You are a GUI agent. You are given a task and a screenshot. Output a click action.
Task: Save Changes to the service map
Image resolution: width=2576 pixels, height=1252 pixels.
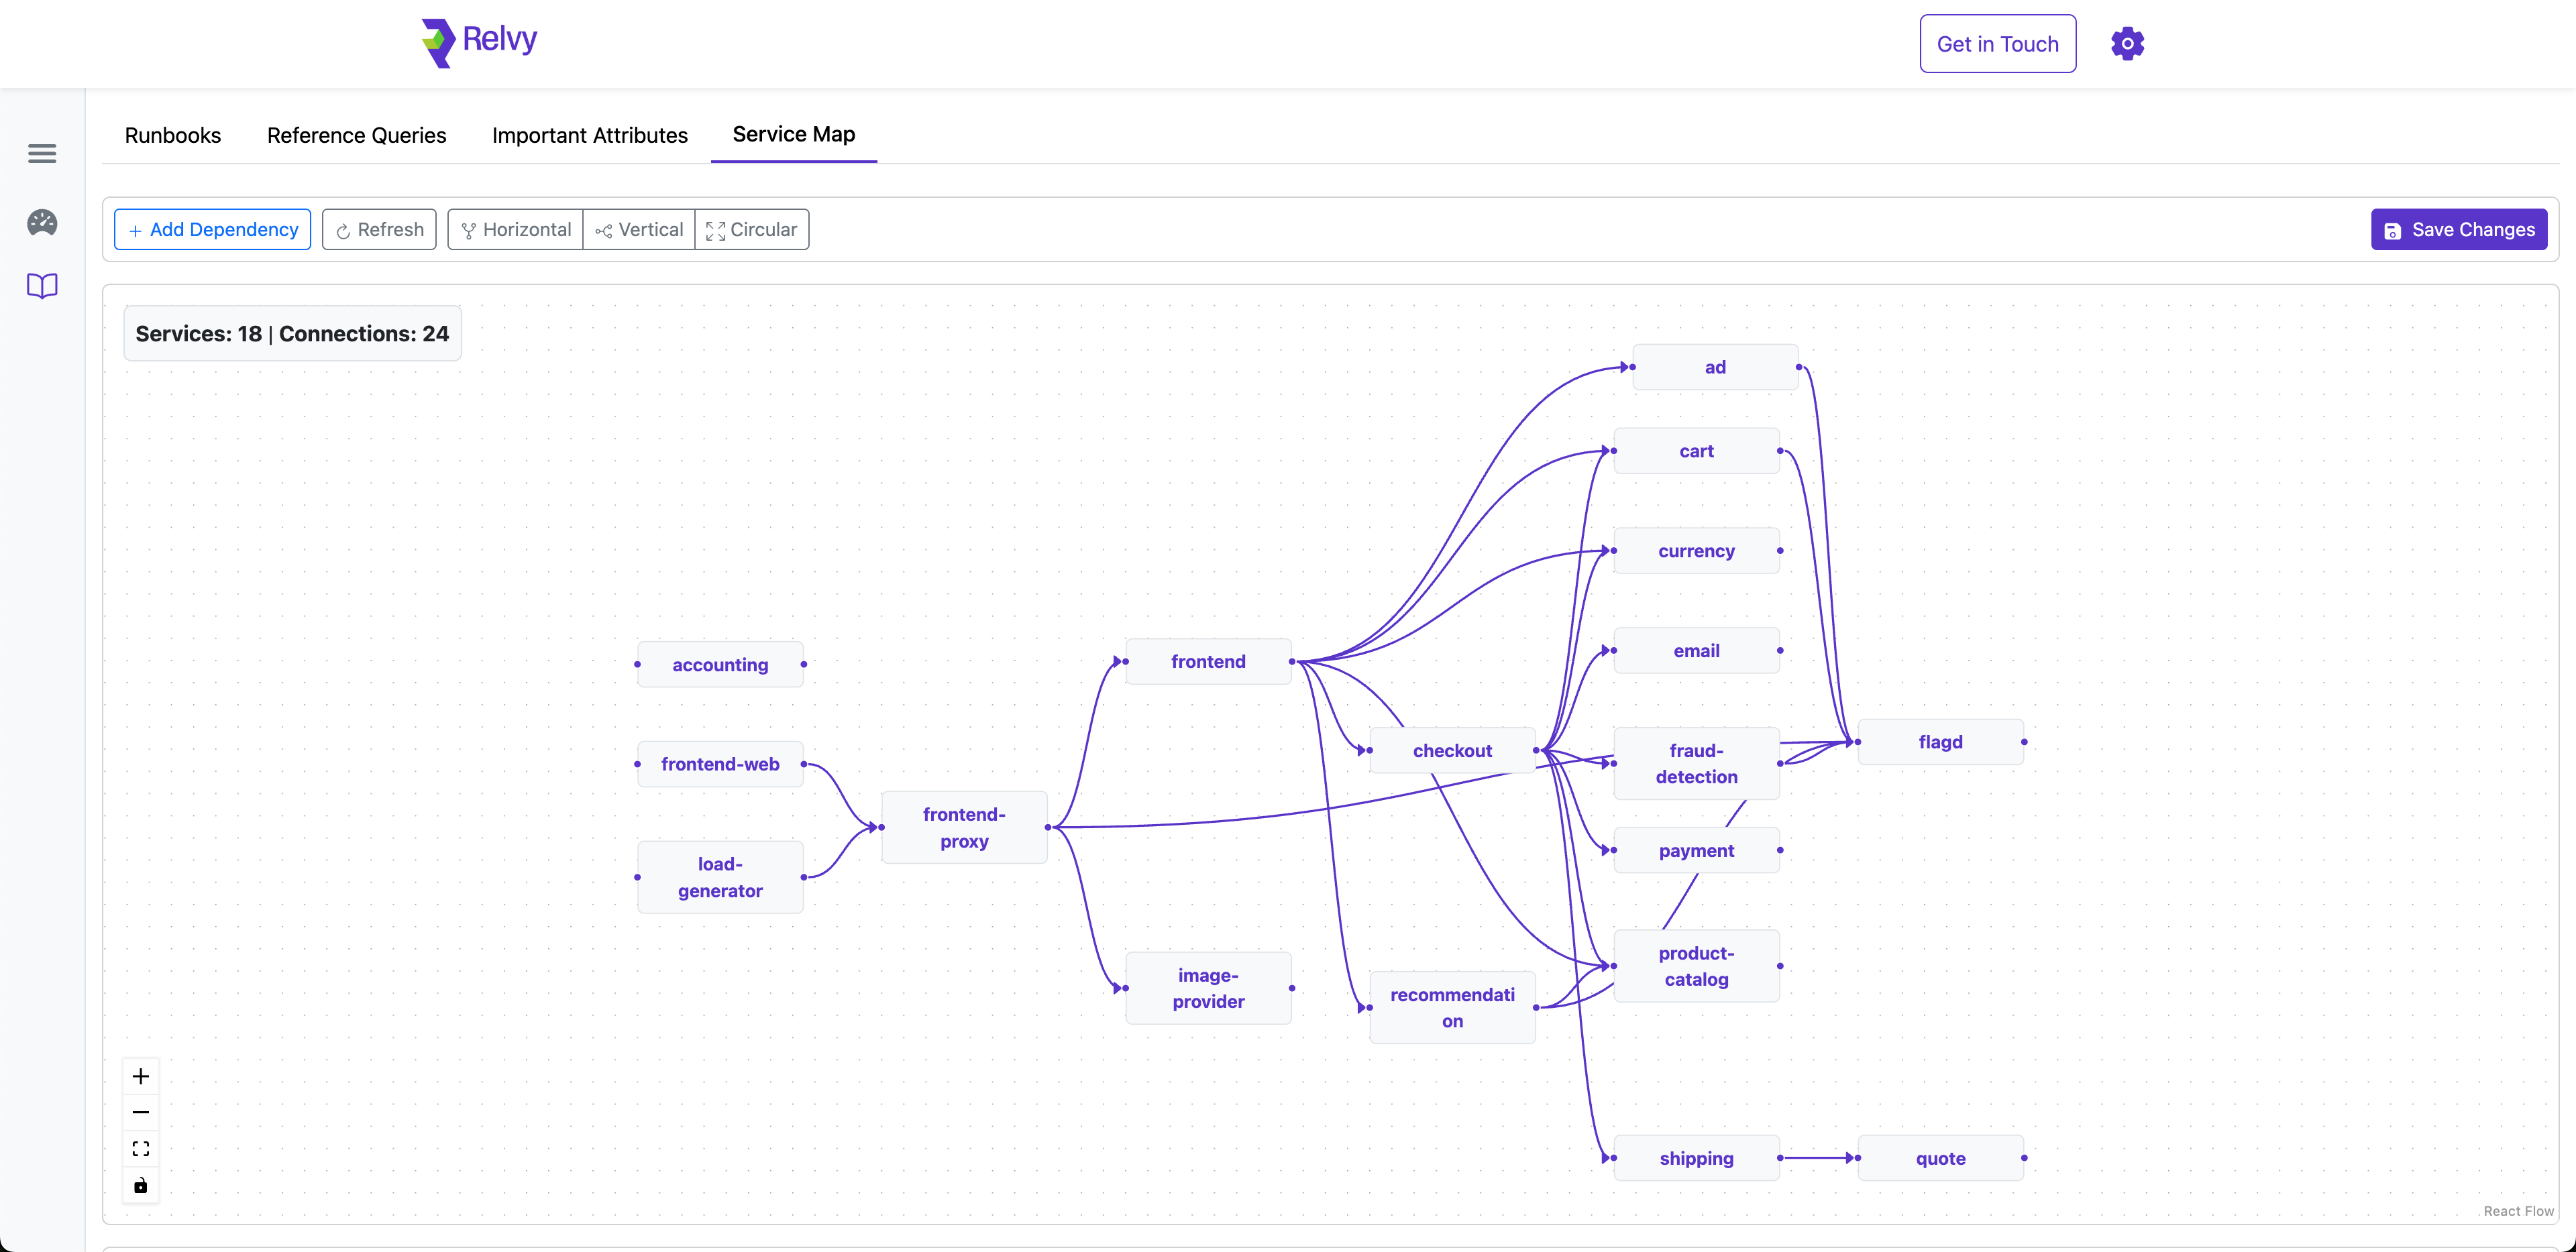tap(2459, 229)
